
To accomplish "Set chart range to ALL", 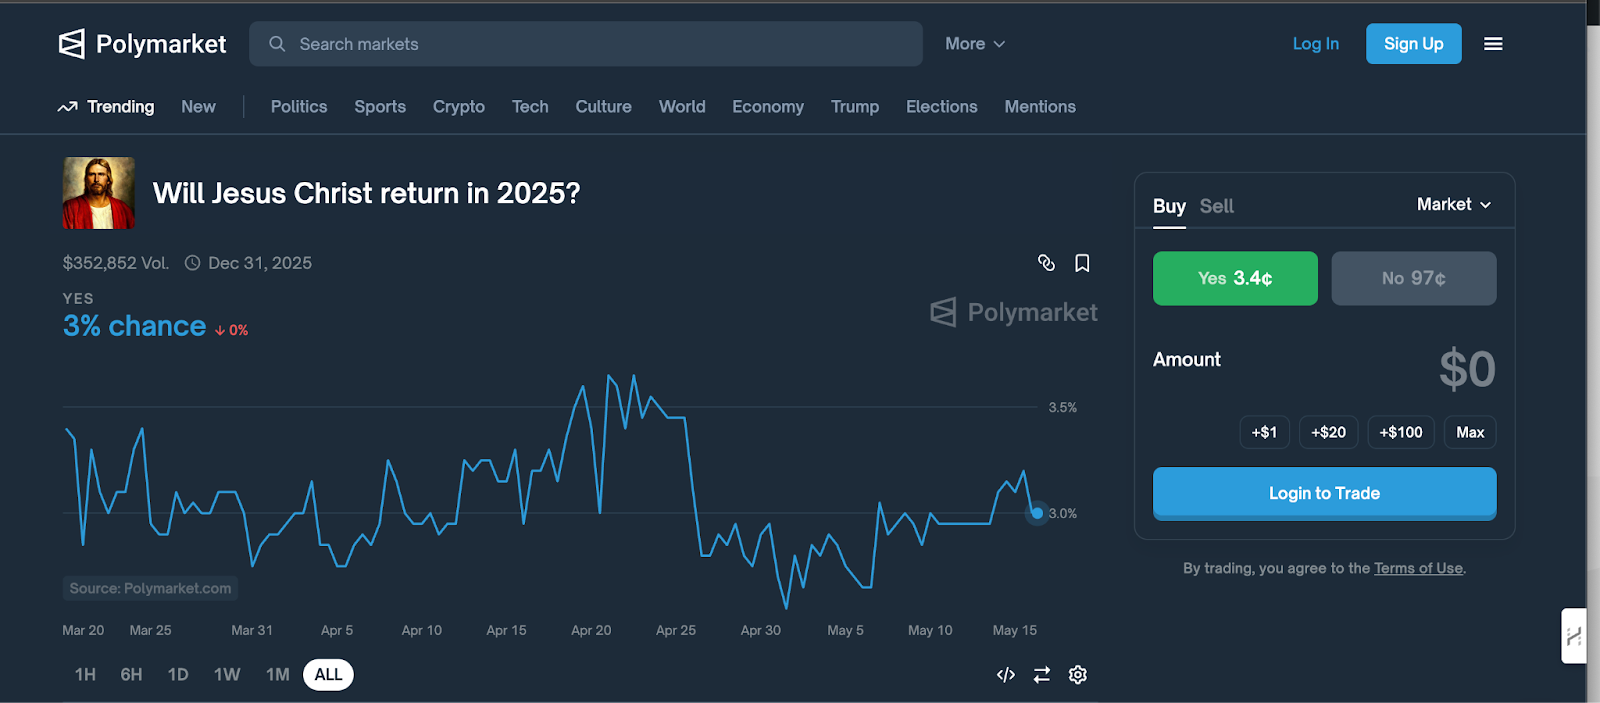I will coord(328,675).
